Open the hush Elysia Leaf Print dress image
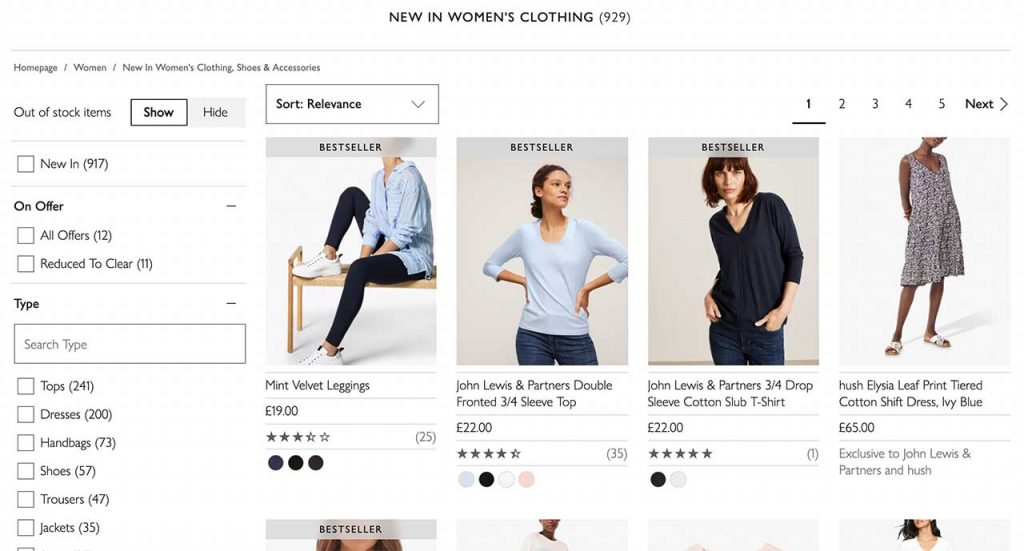Screen dimensions: 1024x551 coord(925,251)
